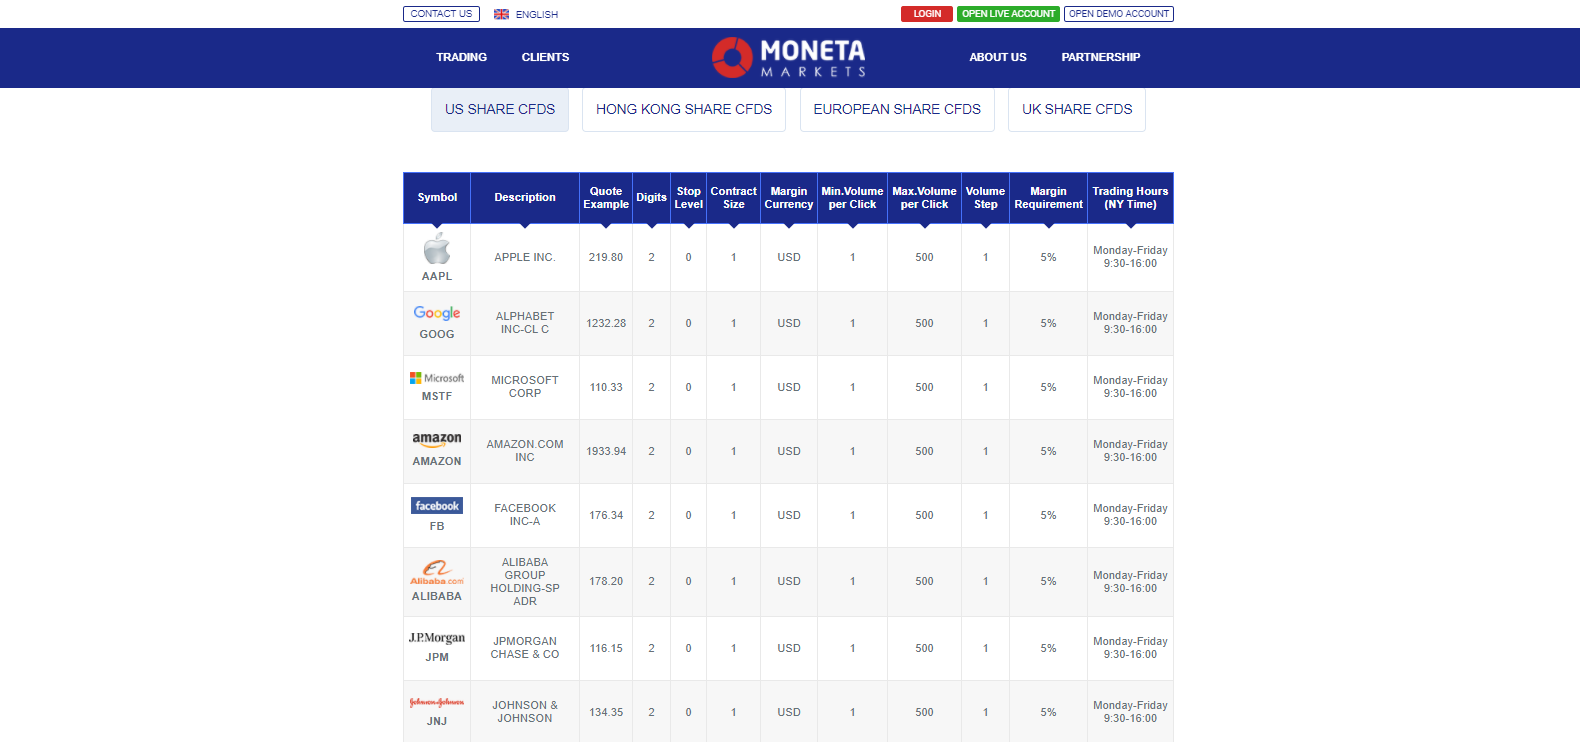Click the Amazon logo icon
1580x742 pixels.
coord(437,440)
